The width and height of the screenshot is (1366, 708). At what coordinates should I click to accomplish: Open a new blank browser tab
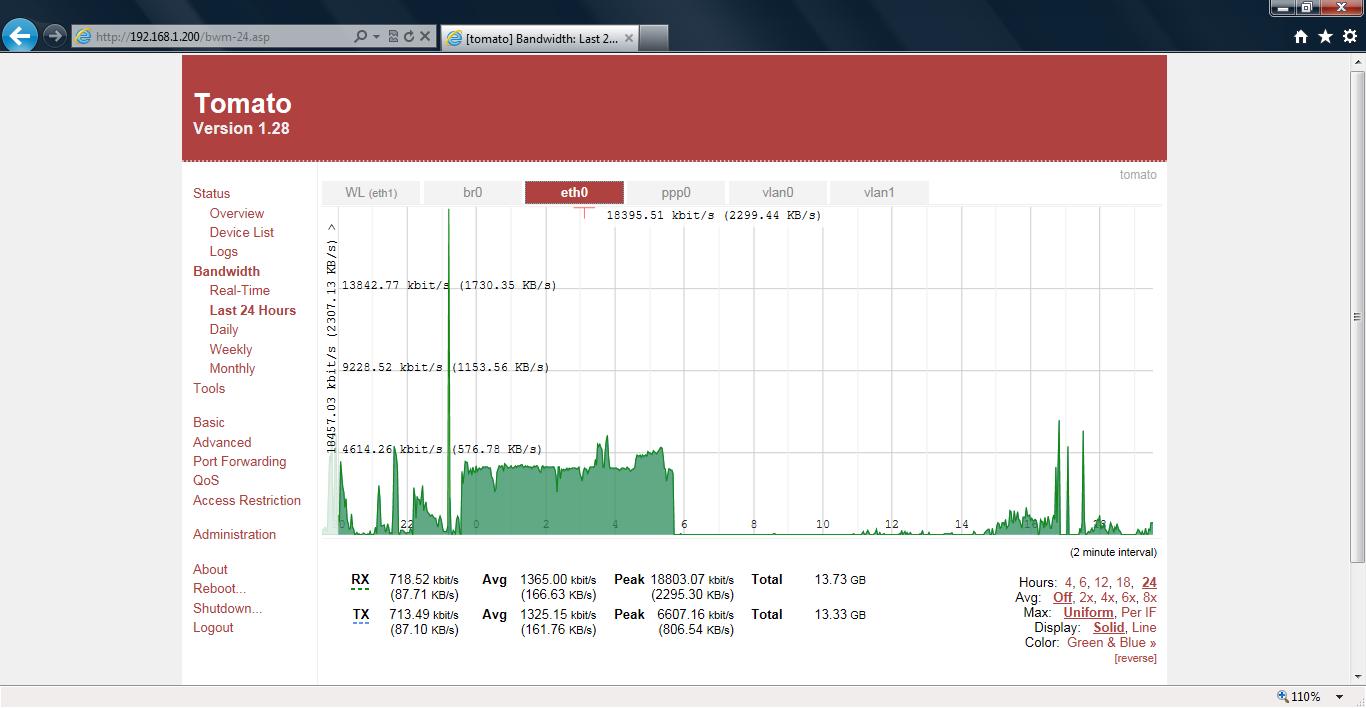[653, 38]
